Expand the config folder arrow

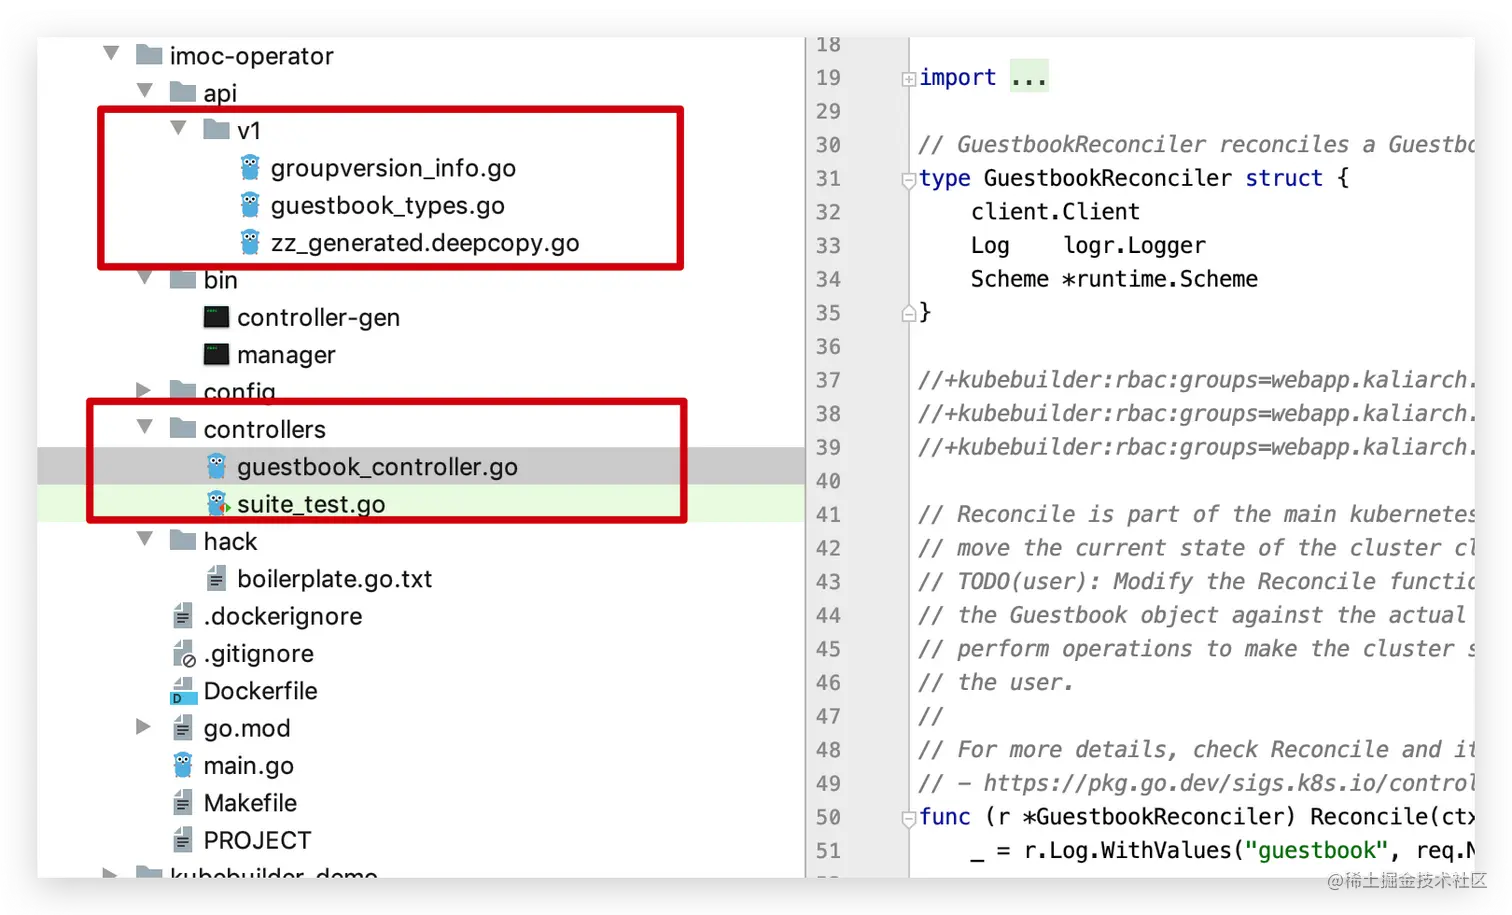coord(144,390)
